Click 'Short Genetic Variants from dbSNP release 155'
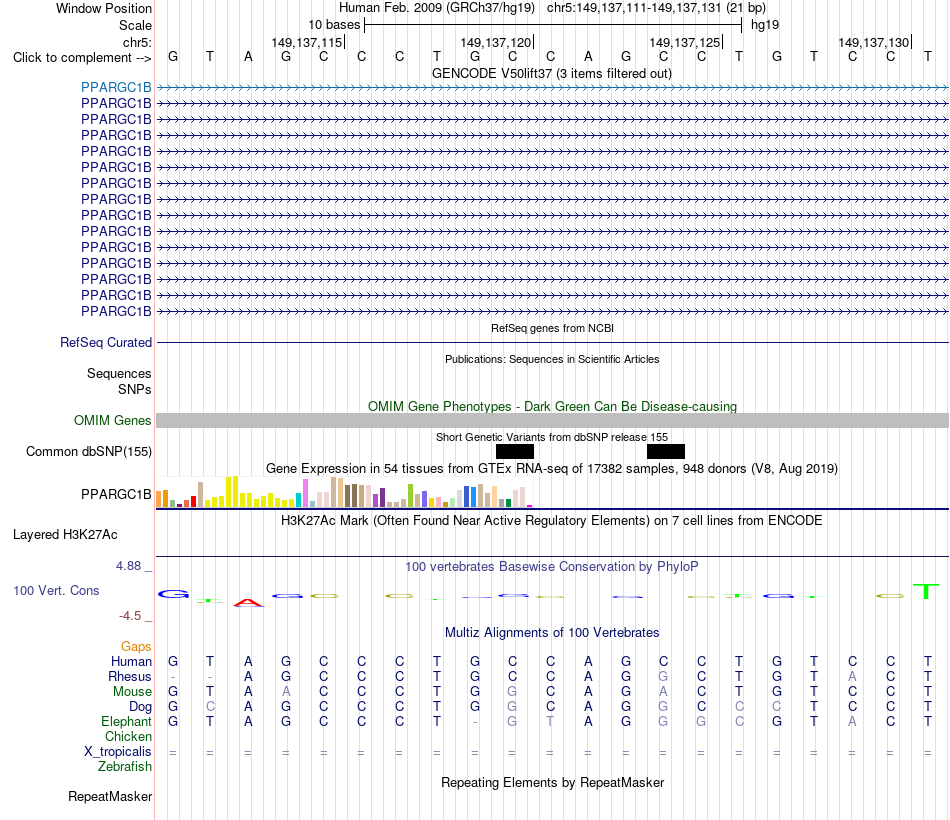Viewport: 950px width, 820px height. (x=552, y=437)
